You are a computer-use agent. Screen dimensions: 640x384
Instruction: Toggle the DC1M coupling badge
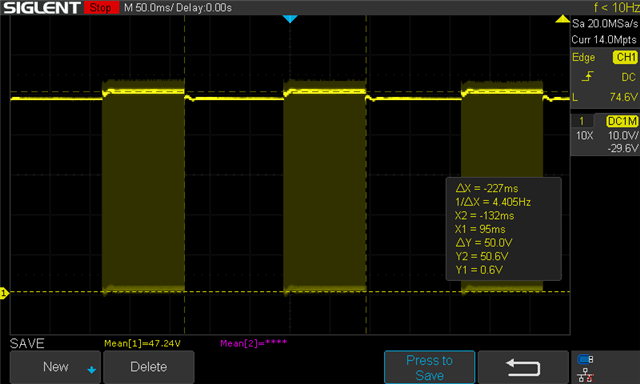click(622, 121)
